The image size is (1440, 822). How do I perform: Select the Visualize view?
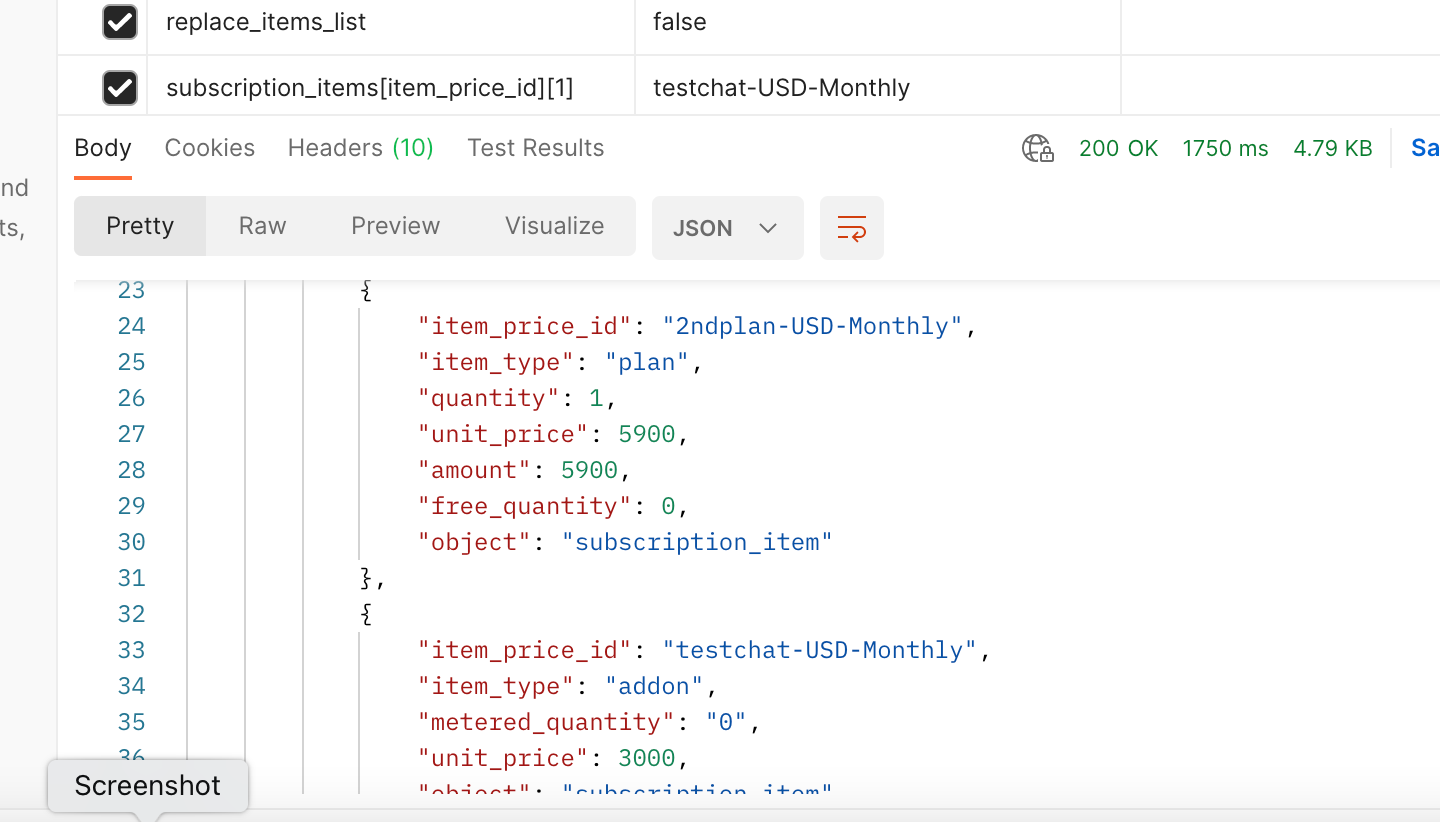554,226
